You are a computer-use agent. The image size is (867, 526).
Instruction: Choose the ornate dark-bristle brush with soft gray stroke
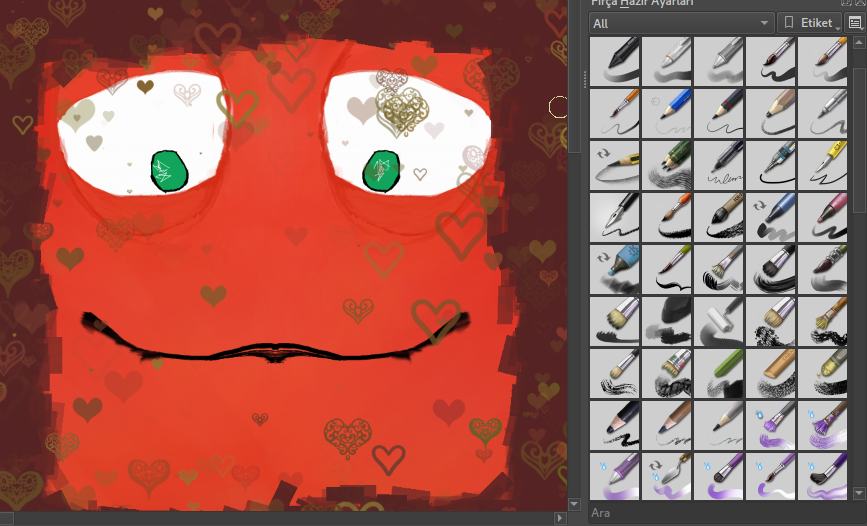point(822,269)
